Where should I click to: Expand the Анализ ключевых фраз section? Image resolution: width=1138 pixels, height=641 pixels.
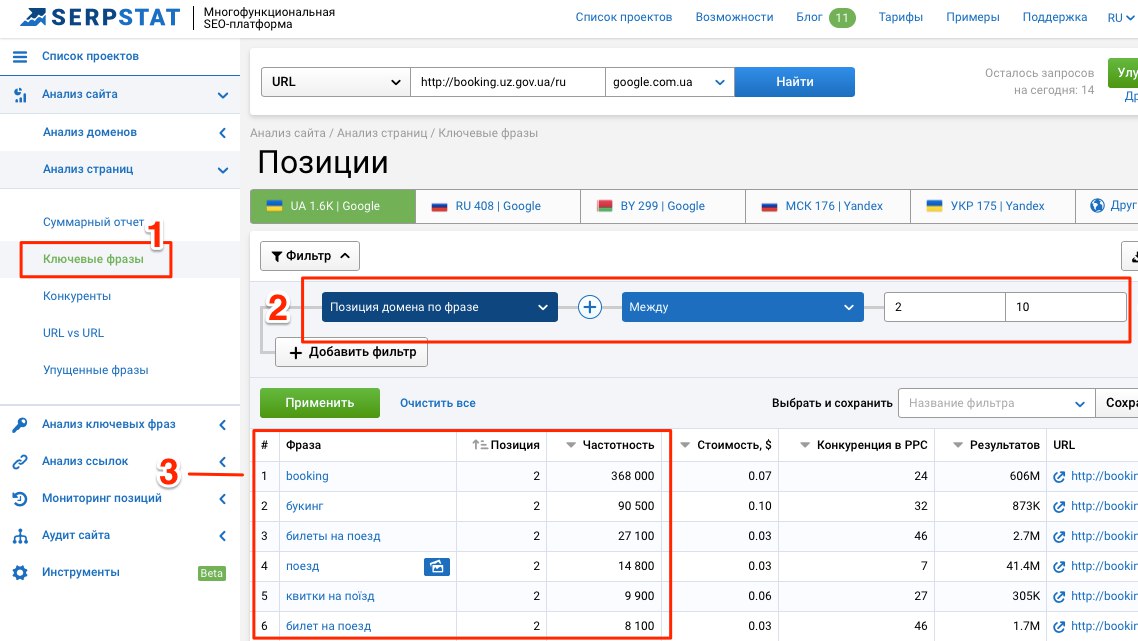click(223, 425)
